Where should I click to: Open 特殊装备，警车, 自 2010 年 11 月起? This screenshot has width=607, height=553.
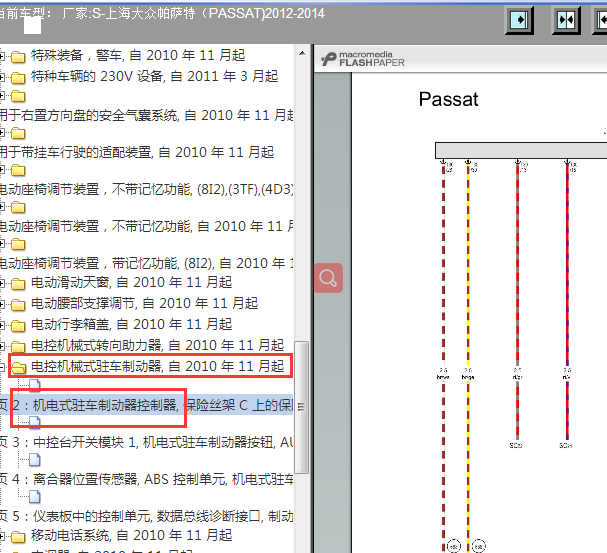click(138, 55)
